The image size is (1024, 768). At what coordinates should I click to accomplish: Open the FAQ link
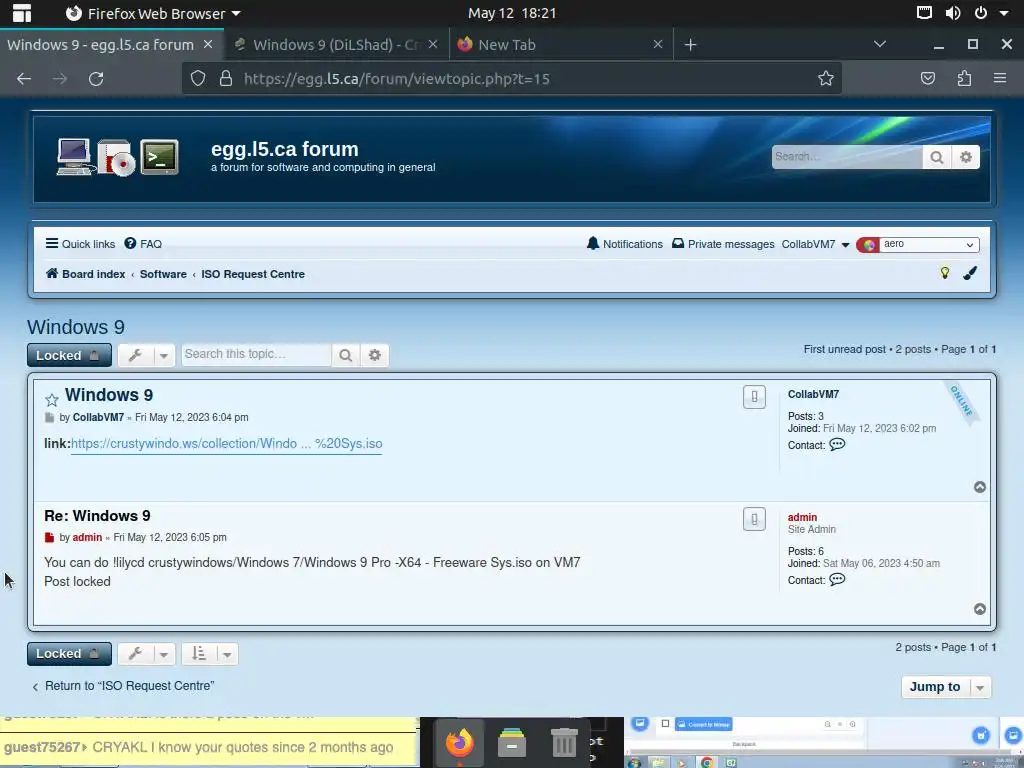click(143, 244)
